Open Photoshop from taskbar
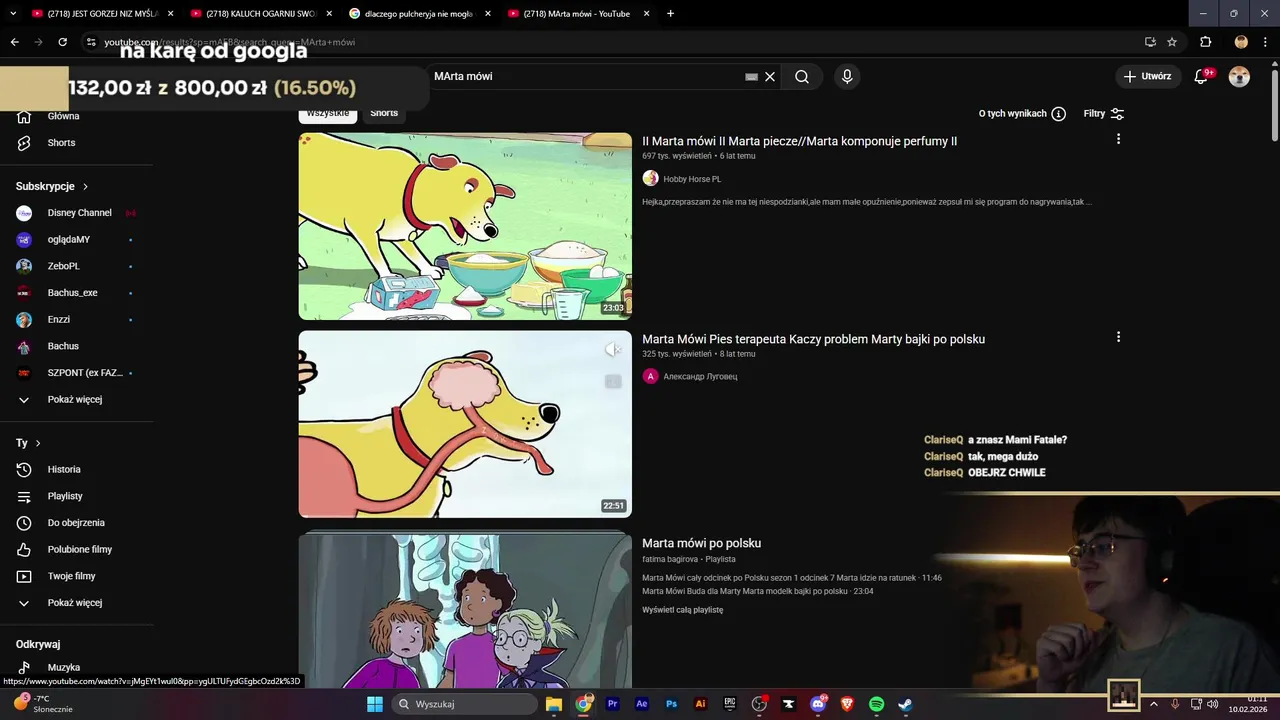This screenshot has width=1280, height=720. coord(672,704)
